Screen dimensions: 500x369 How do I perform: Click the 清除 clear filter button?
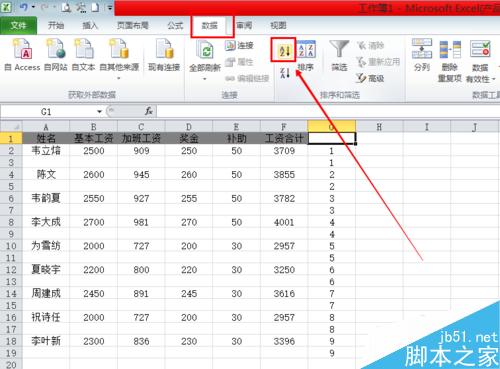[370, 45]
